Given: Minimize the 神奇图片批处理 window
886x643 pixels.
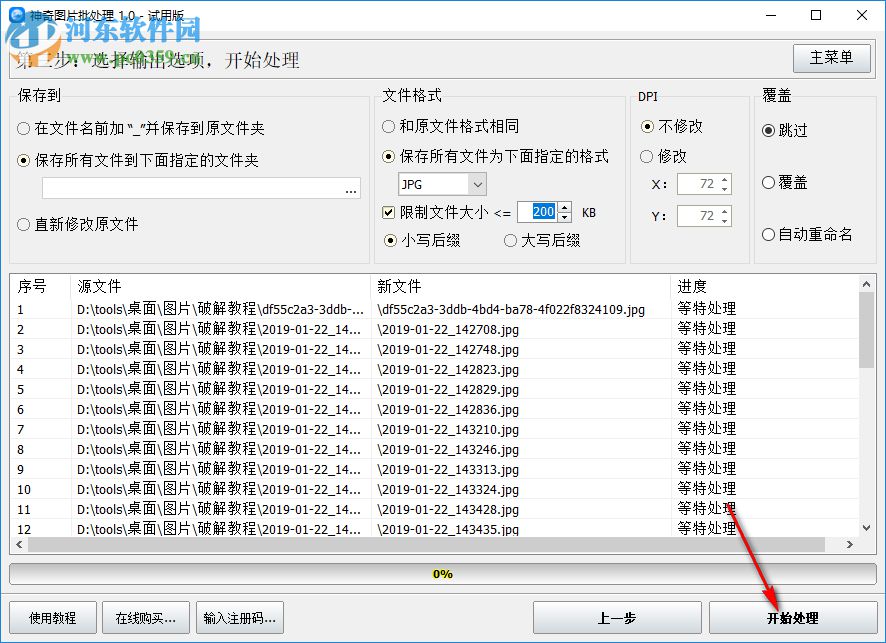Looking at the screenshot, I should coord(771,15).
